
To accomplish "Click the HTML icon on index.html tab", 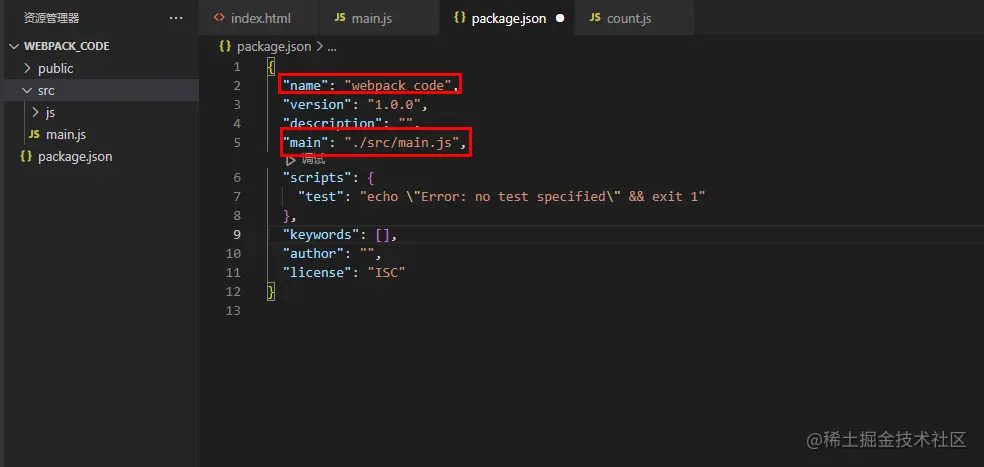I will [219, 18].
